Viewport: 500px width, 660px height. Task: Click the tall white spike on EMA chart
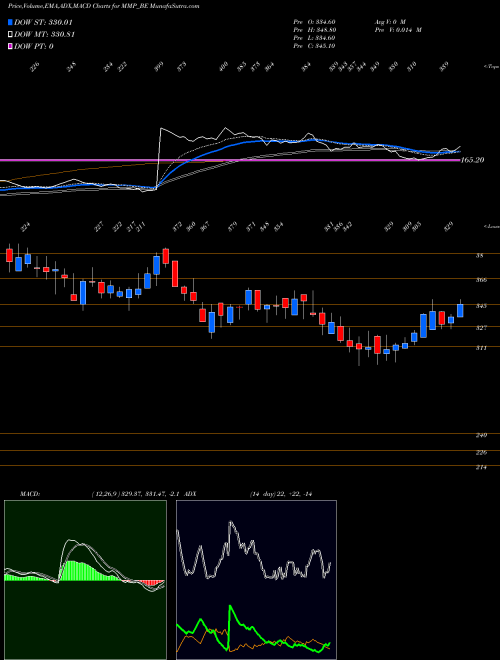pyautogui.click(x=160, y=158)
